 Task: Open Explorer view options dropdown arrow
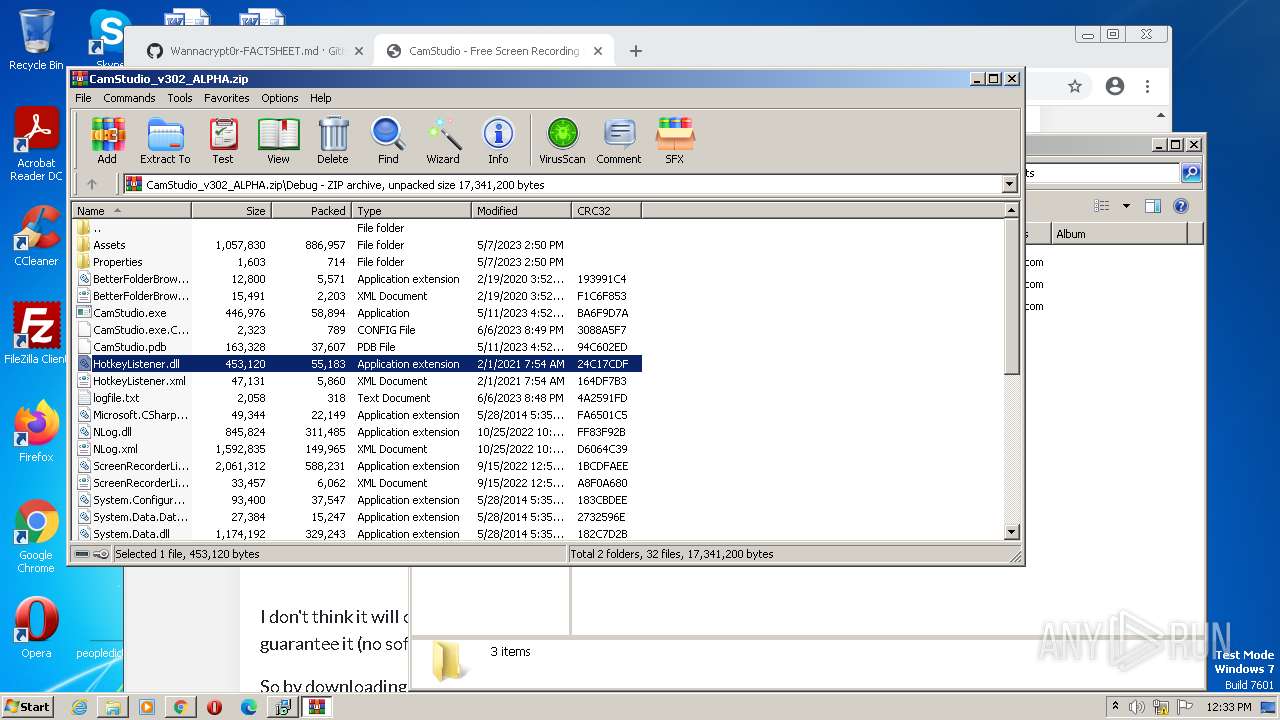1126,206
